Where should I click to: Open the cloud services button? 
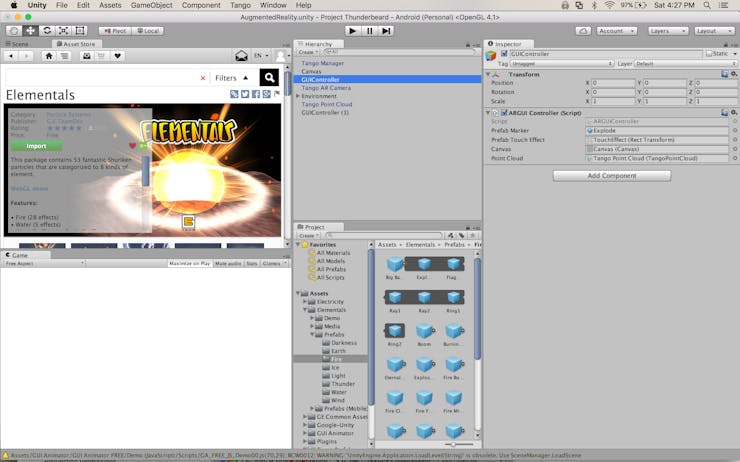click(583, 31)
